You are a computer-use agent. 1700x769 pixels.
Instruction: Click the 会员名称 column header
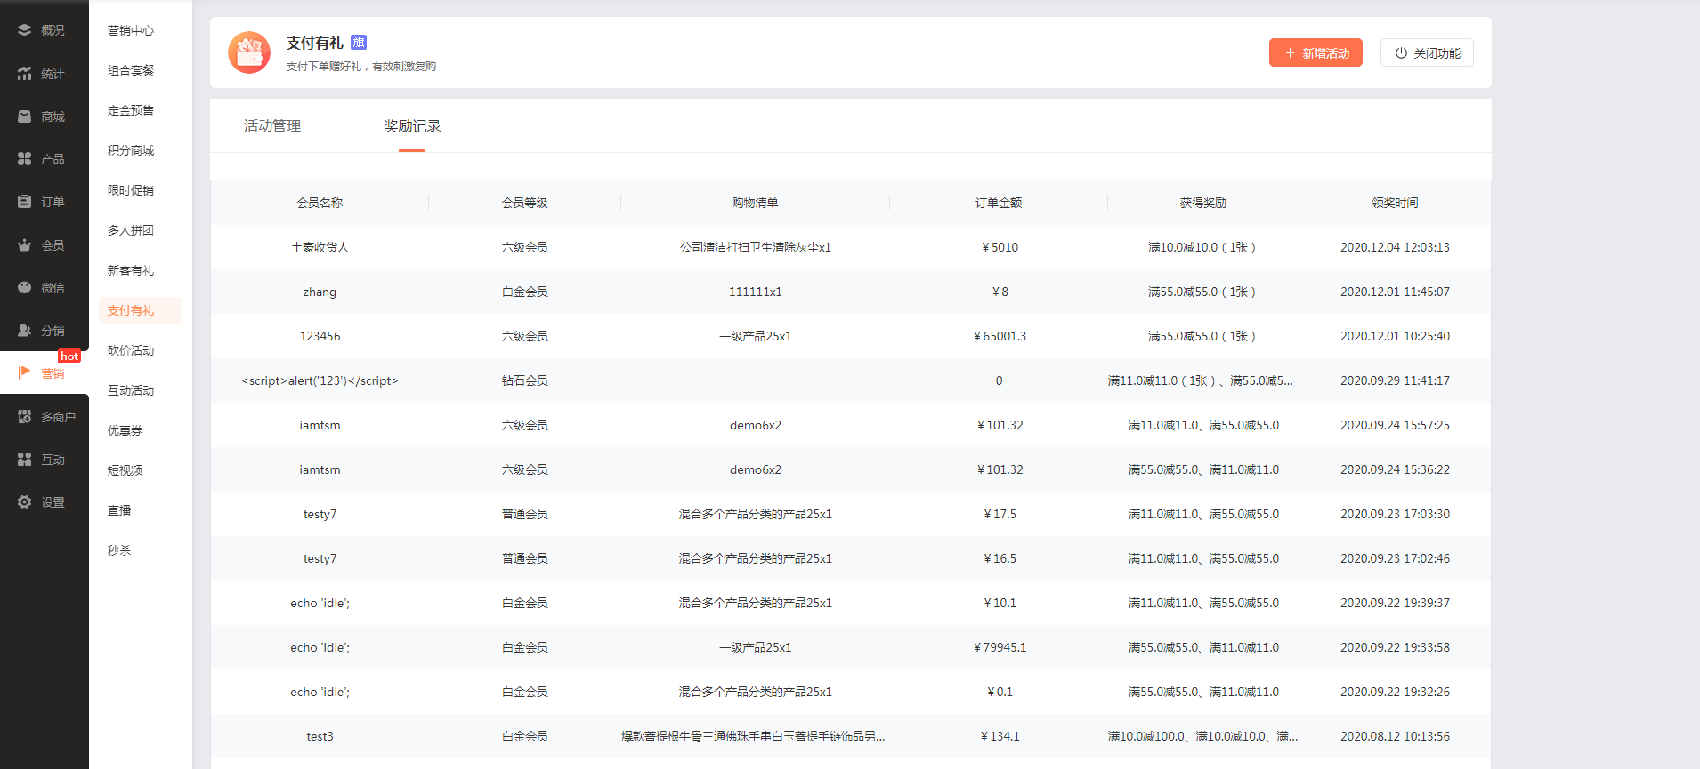[320, 203]
